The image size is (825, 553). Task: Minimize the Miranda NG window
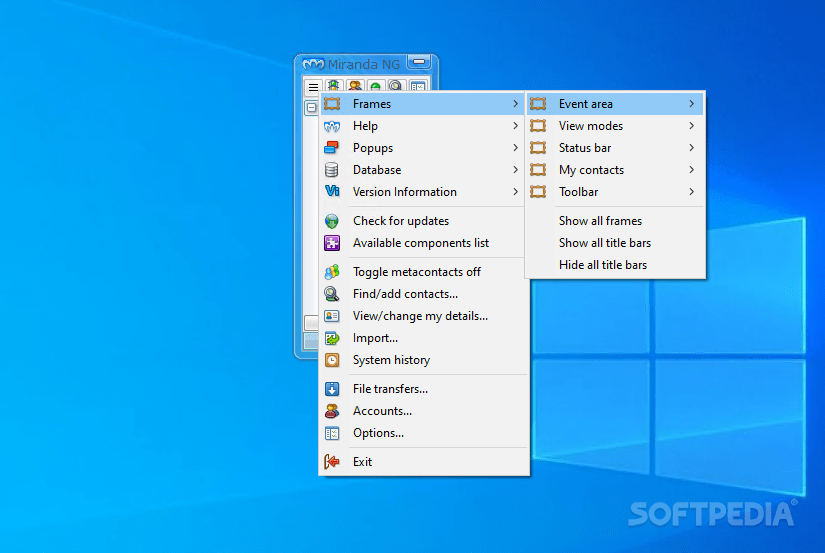(x=419, y=63)
